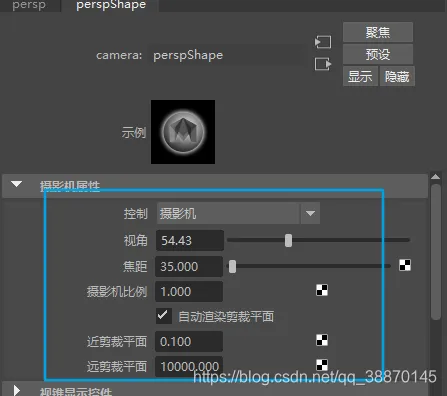Select the perspShape tab
Image resolution: width=447 pixels, height=396 pixels.
[x=111, y=5]
